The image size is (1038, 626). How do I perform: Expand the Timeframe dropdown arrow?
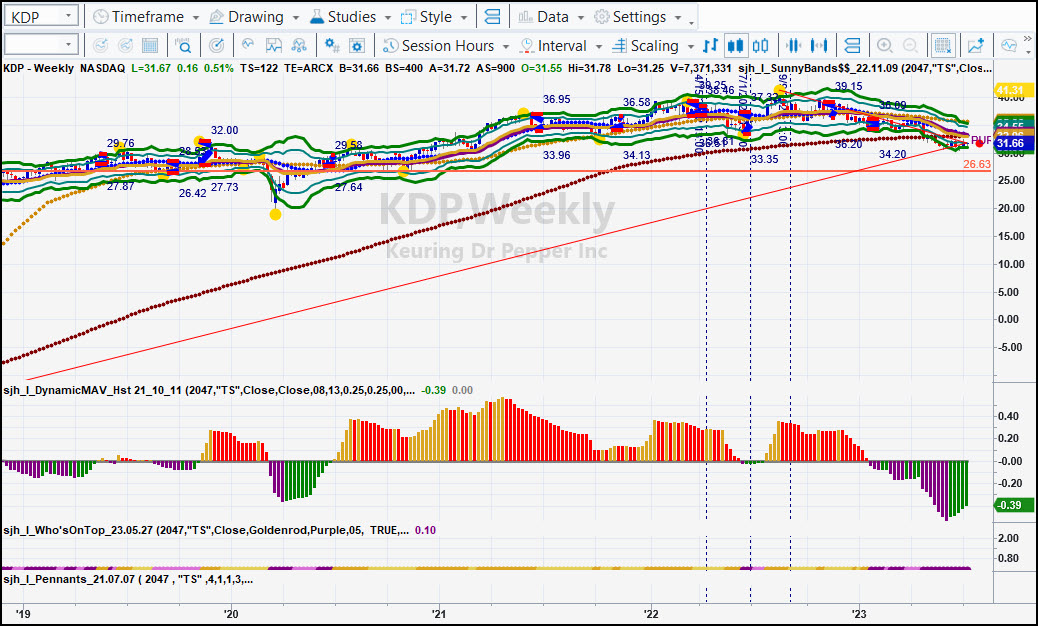(x=196, y=18)
